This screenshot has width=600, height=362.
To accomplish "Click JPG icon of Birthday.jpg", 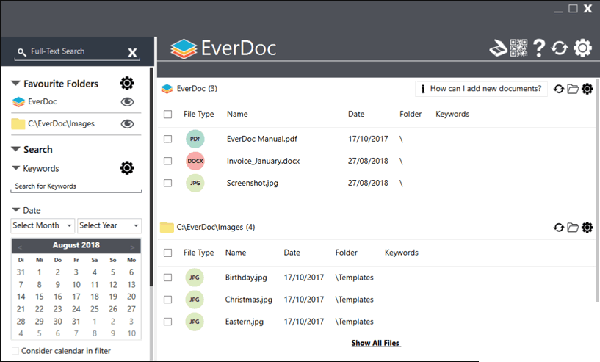I will [x=194, y=277].
